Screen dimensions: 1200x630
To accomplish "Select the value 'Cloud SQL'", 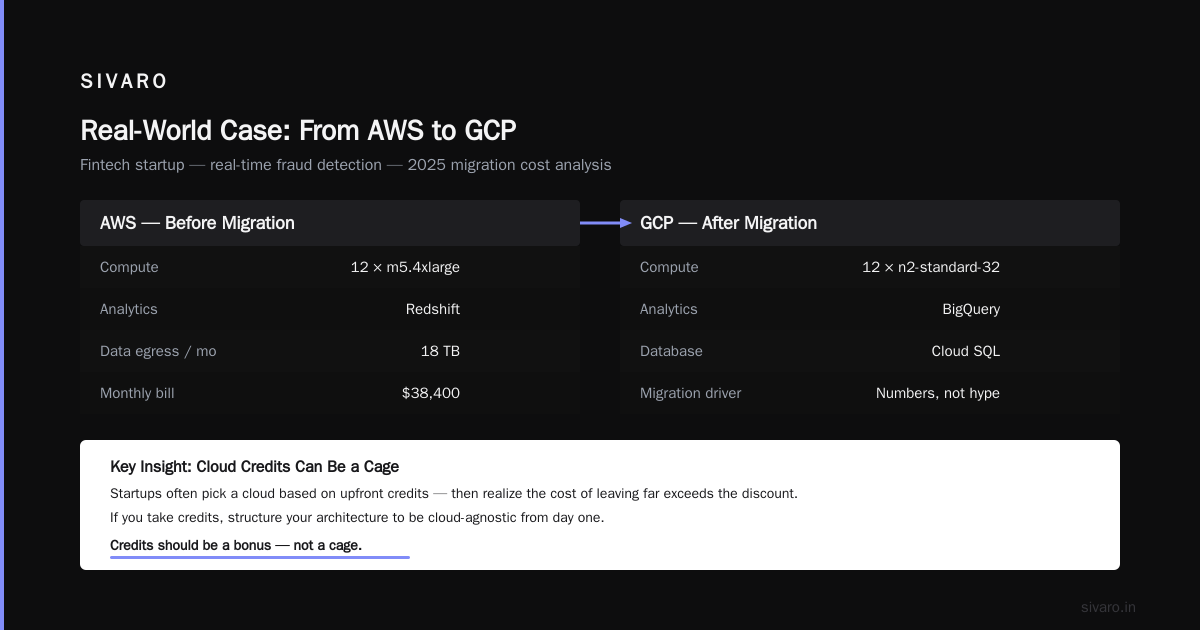I will pos(965,351).
